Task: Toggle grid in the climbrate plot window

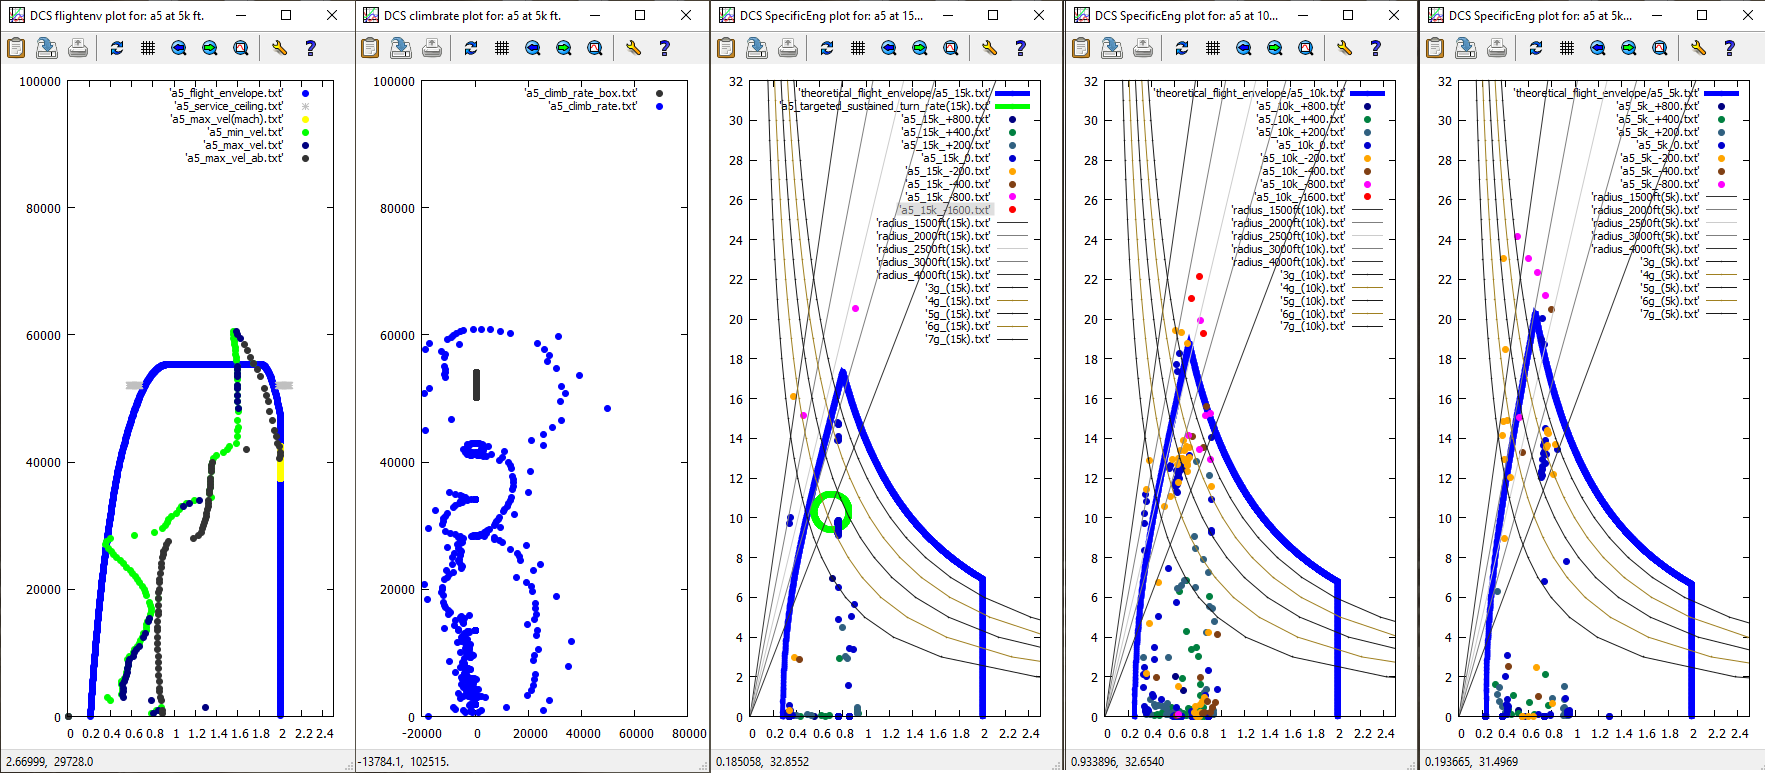Action: pyautogui.click(x=502, y=48)
